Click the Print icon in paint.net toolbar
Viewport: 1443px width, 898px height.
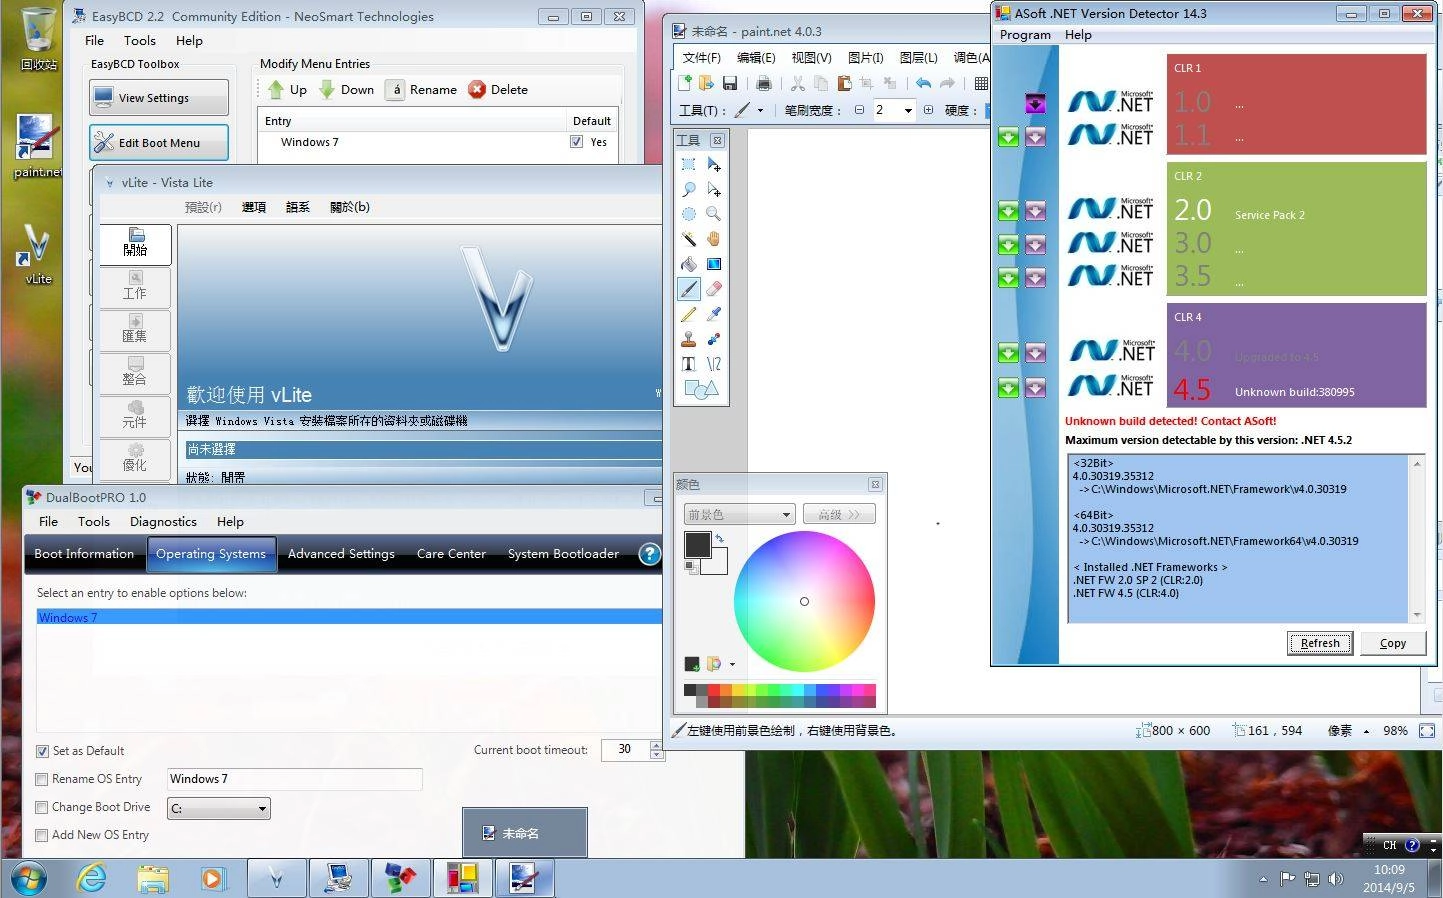tap(763, 83)
